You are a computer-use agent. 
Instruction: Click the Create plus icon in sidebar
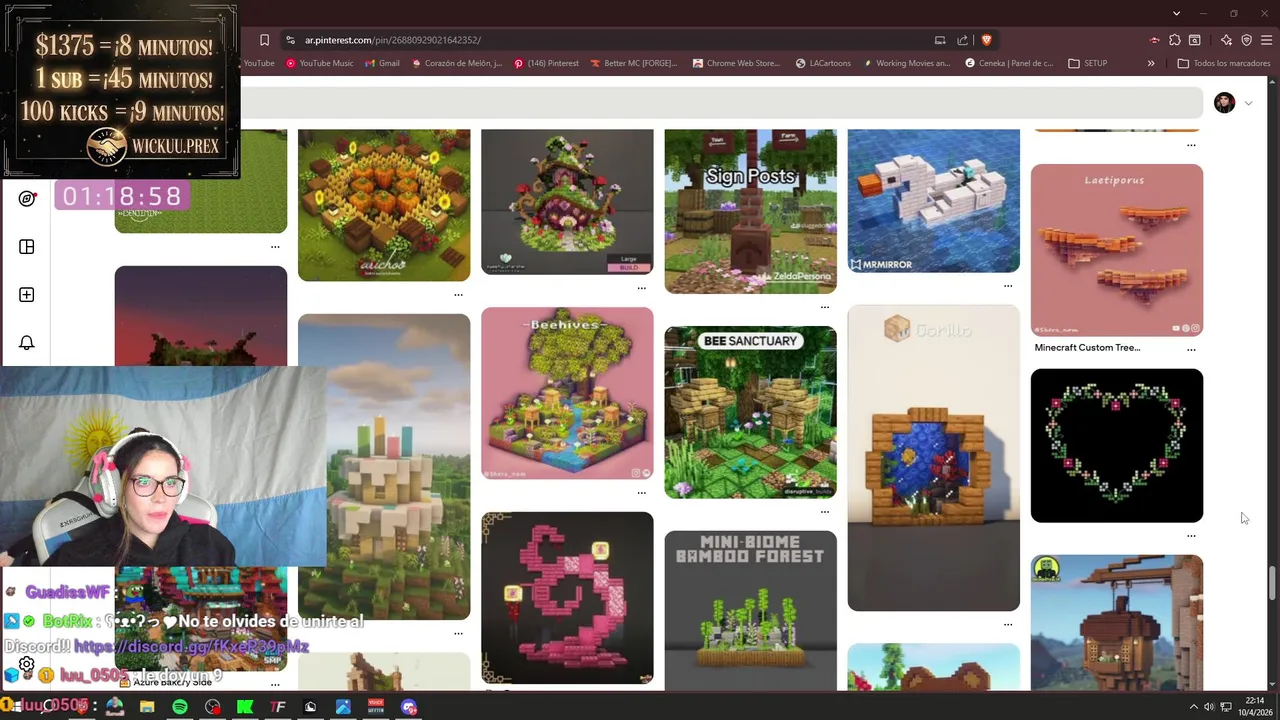point(27,295)
